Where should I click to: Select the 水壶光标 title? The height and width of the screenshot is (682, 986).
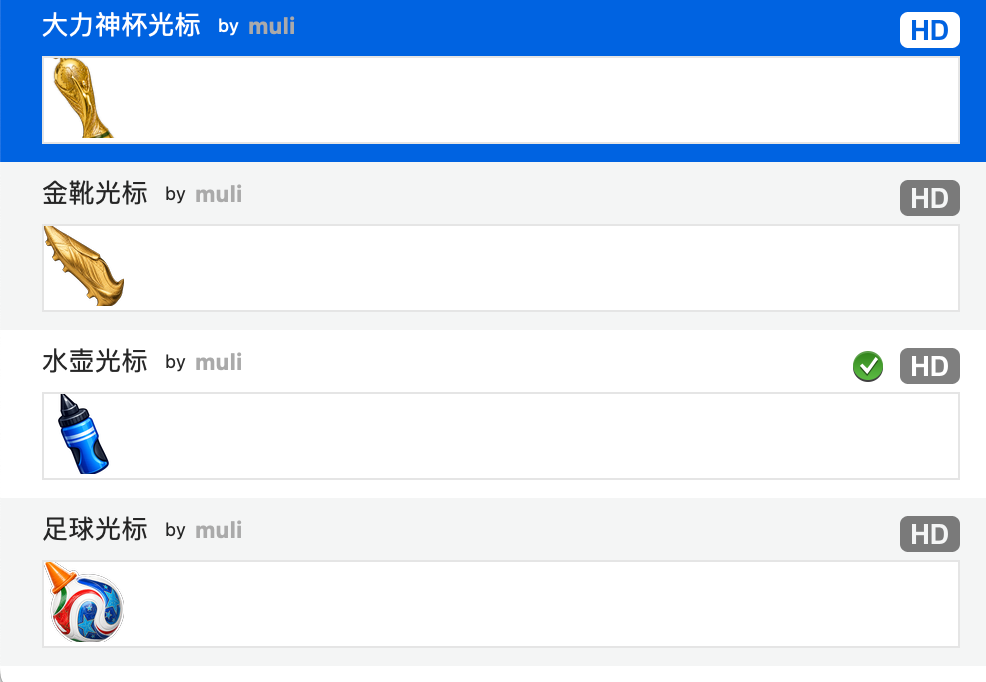95,361
